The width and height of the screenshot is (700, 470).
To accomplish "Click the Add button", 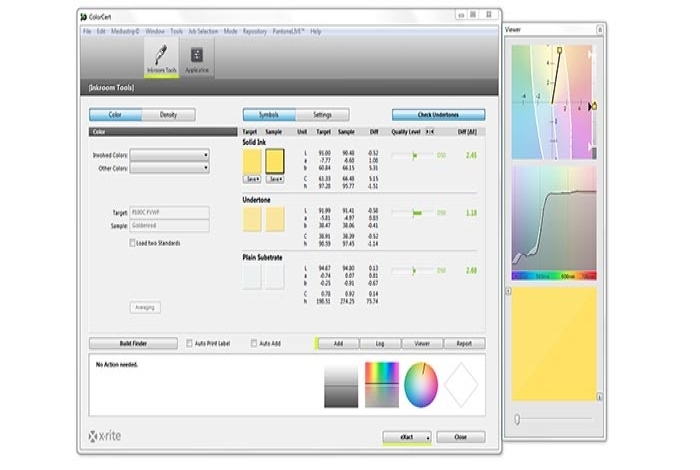I will click(x=338, y=343).
